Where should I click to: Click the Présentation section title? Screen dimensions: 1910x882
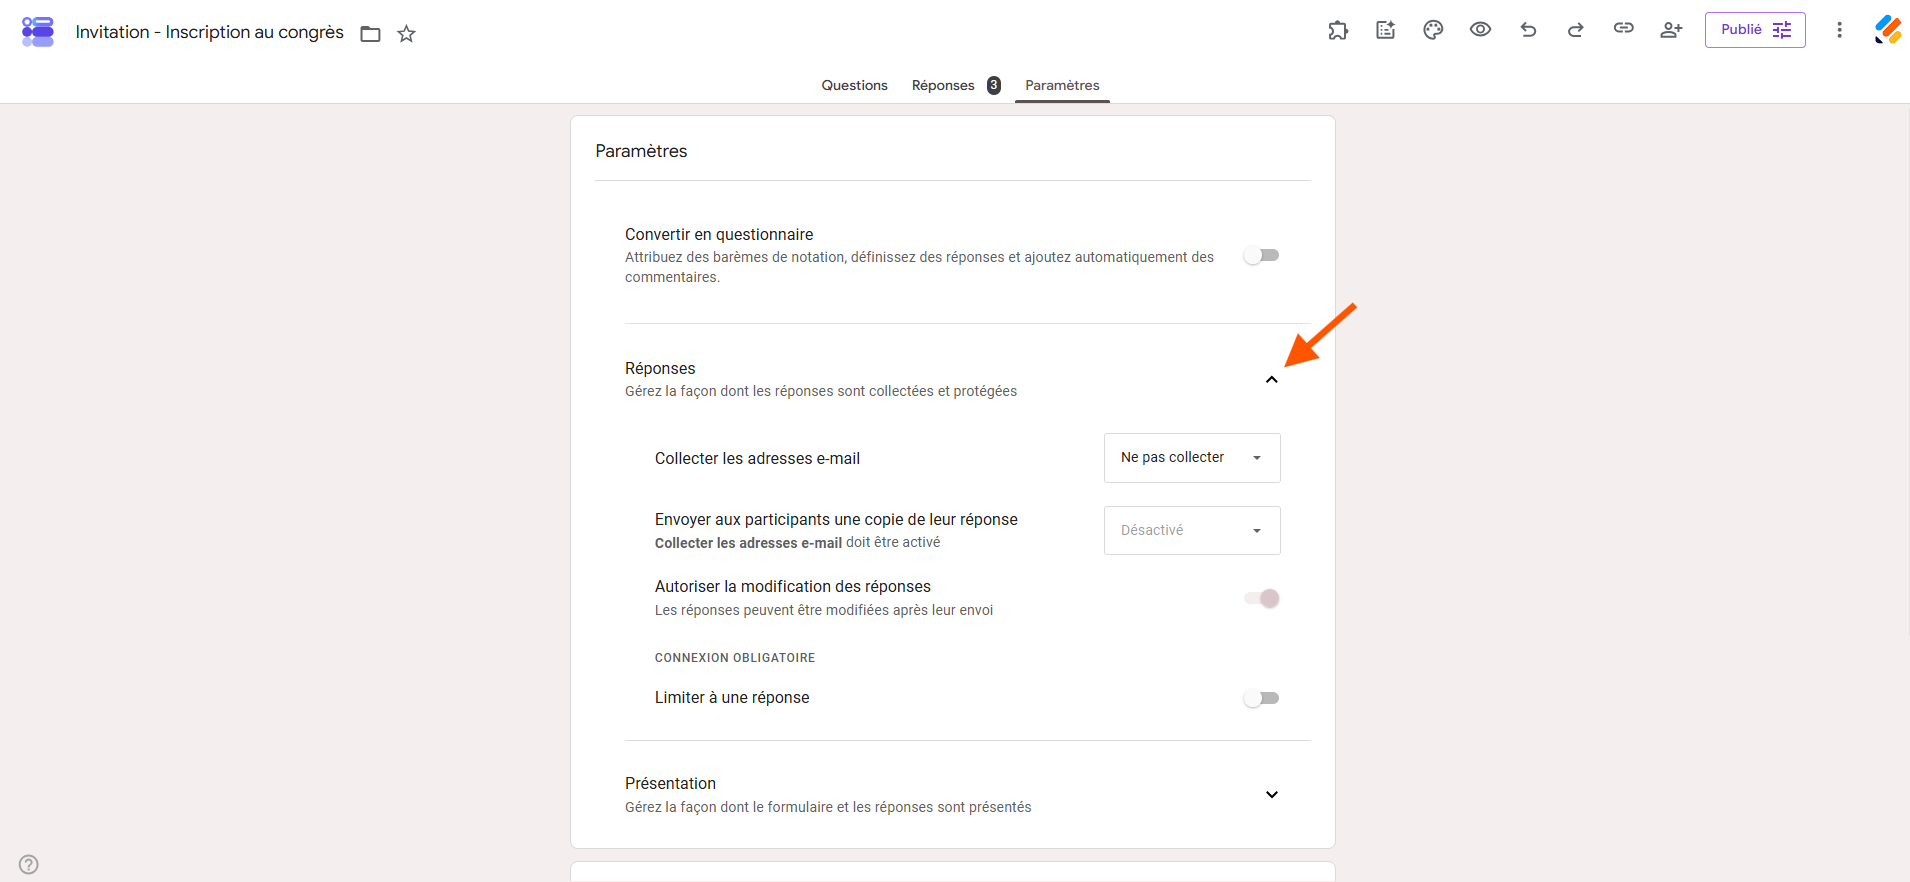[670, 784]
